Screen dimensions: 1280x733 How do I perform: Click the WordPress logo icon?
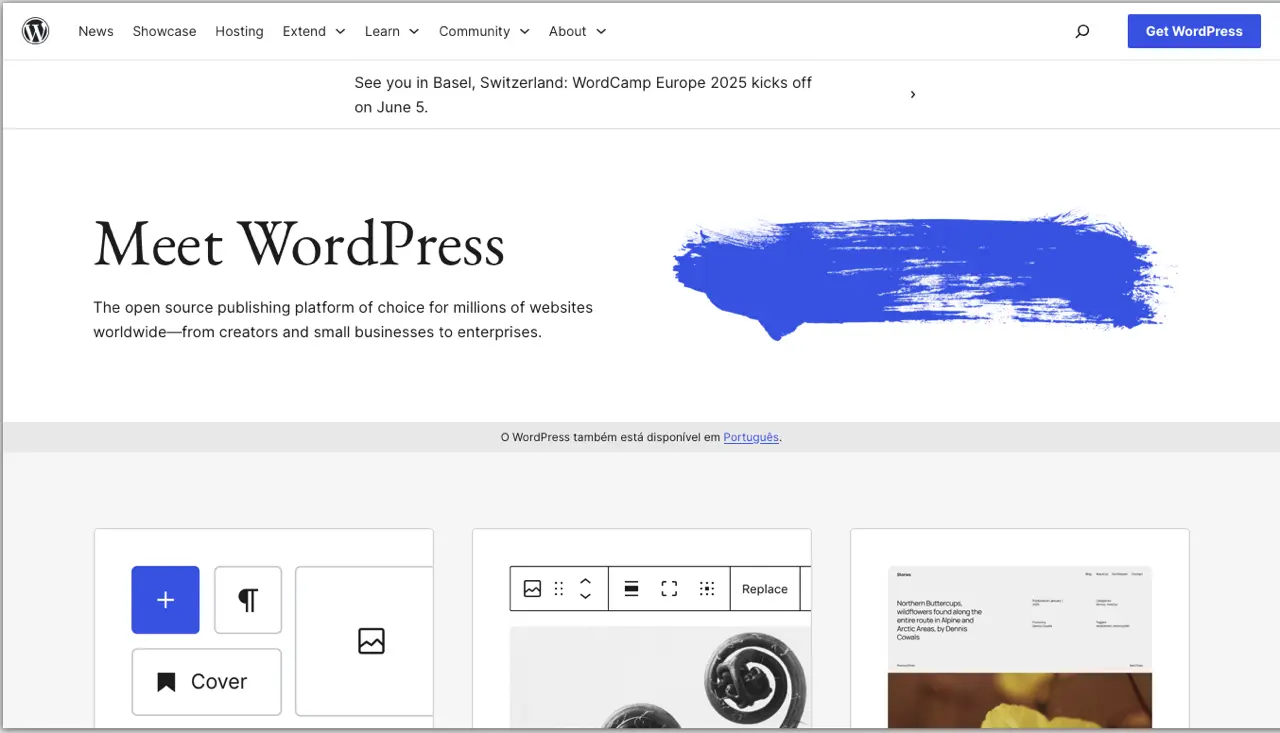tap(36, 31)
